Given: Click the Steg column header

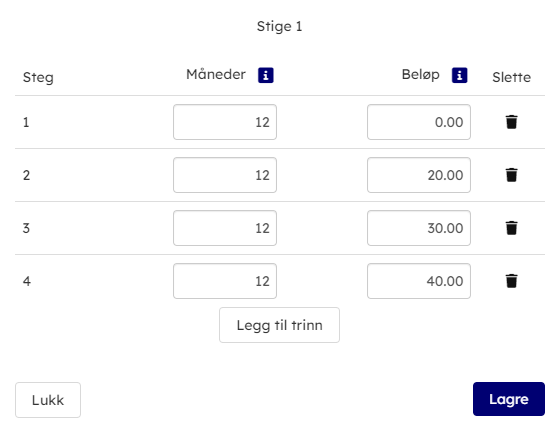Looking at the screenshot, I should point(38,78).
